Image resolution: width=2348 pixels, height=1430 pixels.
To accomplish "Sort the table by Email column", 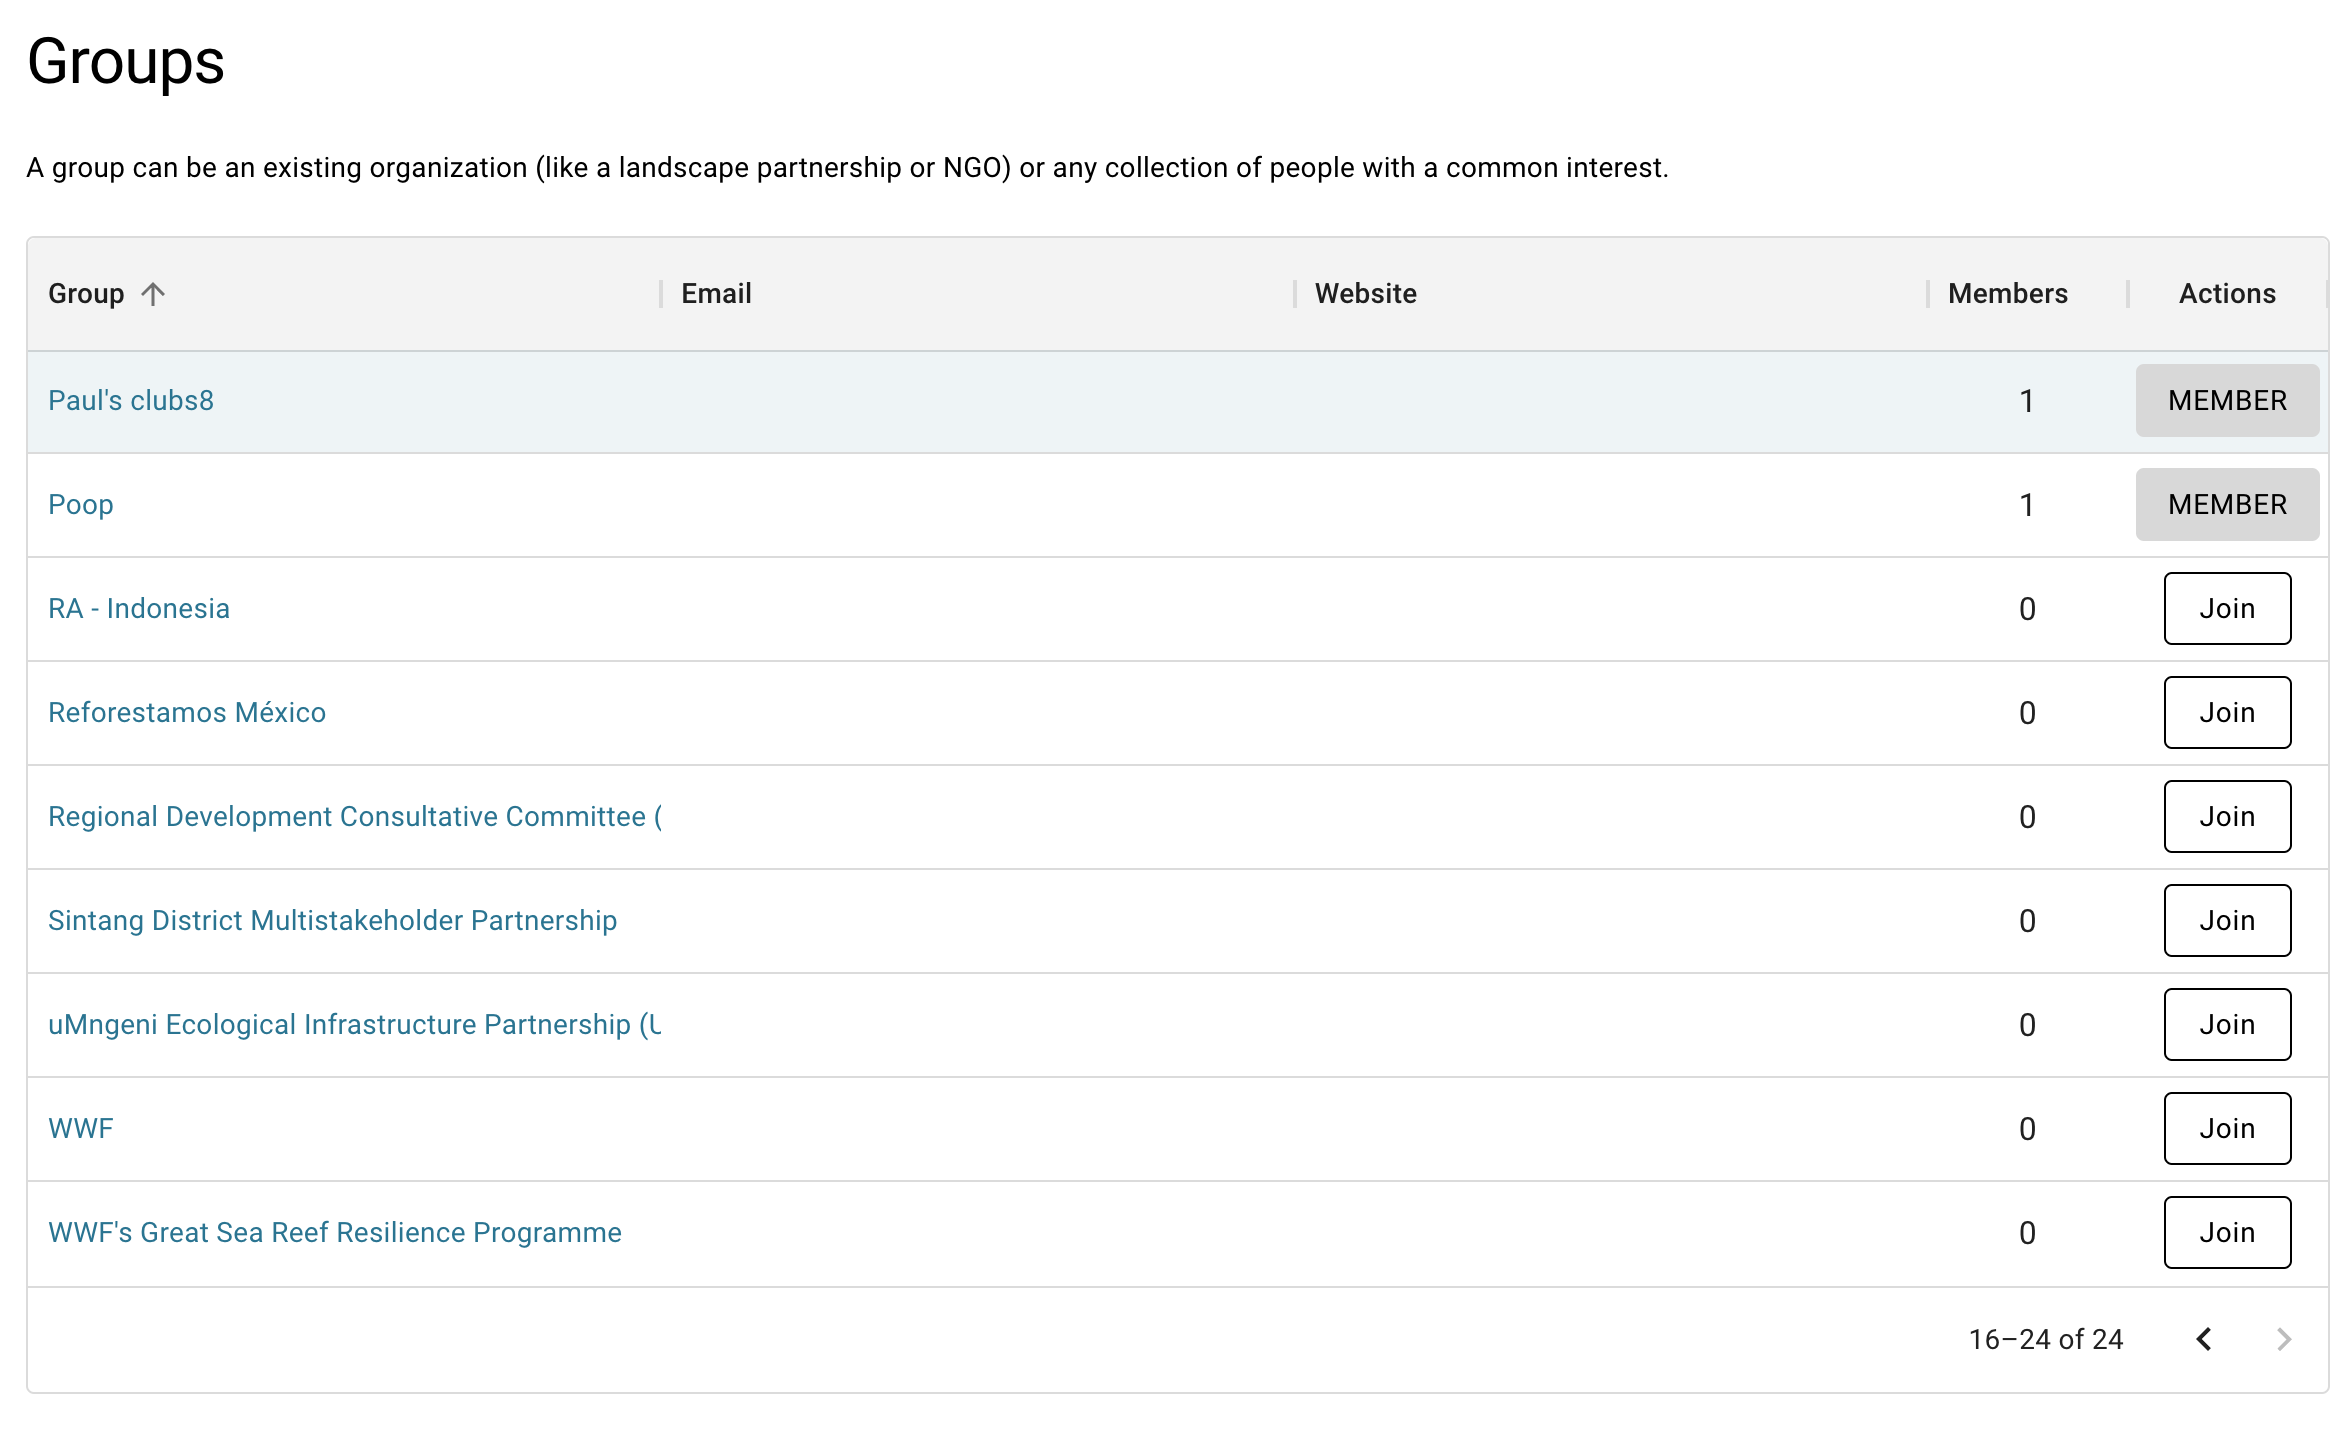I will 716,293.
